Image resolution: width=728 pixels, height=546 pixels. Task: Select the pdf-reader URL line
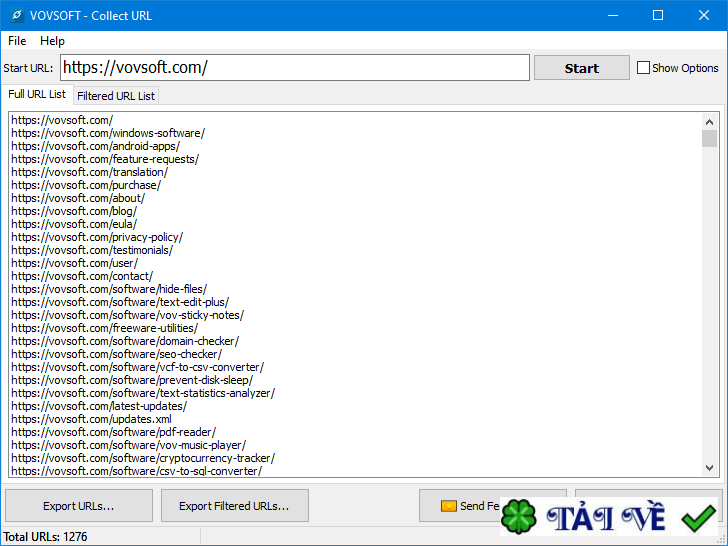[114, 432]
